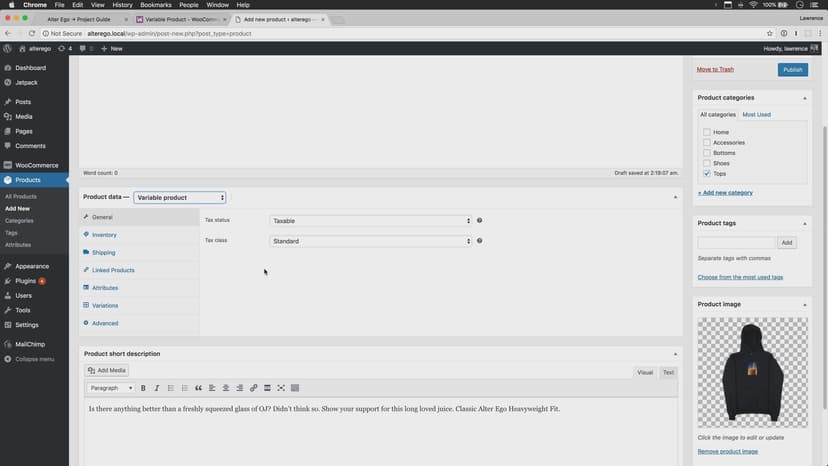Expand the Paragraph format dropdown
Viewport: 828px width, 466px height.
(110, 388)
